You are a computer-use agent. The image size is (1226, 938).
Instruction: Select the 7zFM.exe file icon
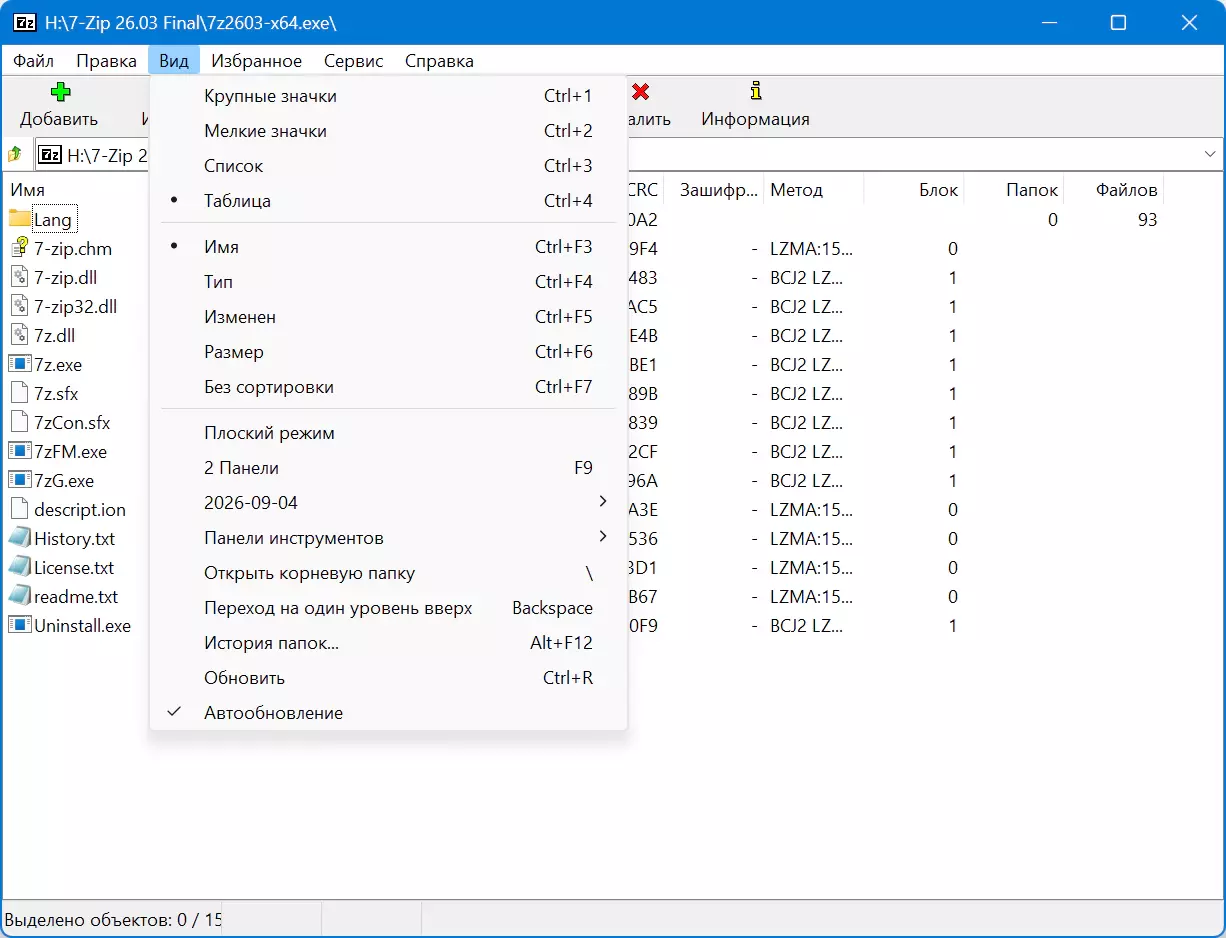coord(20,451)
